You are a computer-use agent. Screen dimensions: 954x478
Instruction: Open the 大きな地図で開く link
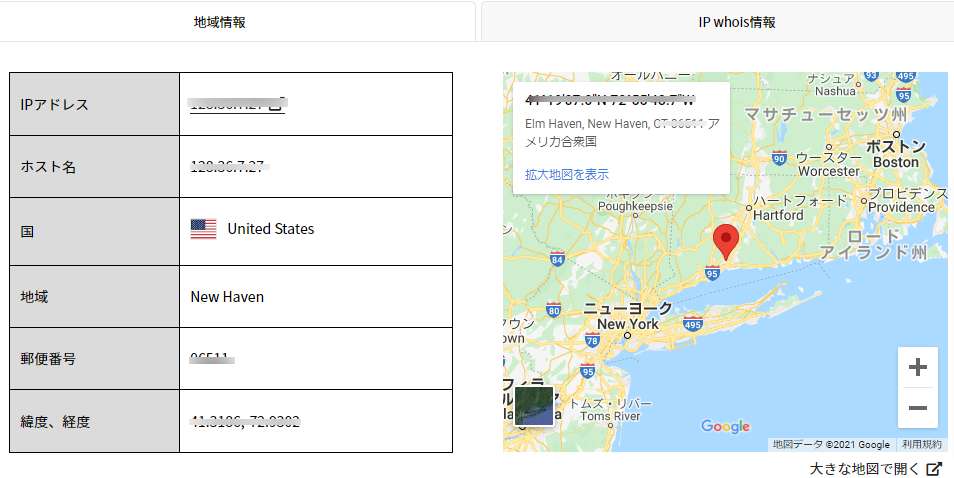pyautogui.click(x=865, y=468)
